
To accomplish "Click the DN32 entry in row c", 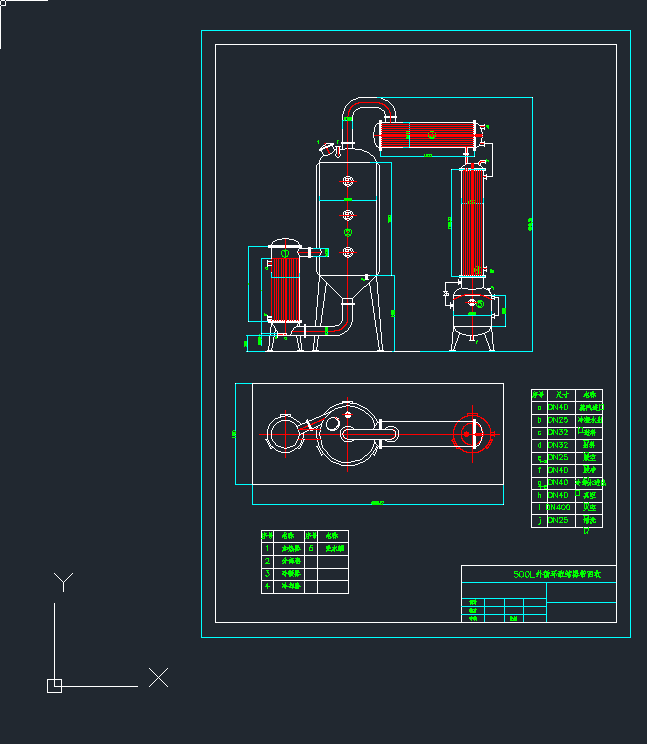I will pyautogui.click(x=558, y=432).
